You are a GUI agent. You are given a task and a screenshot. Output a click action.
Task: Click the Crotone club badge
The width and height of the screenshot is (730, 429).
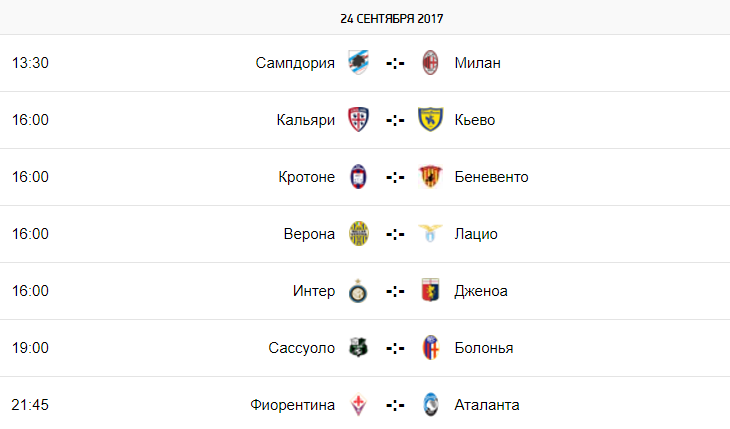pos(358,177)
